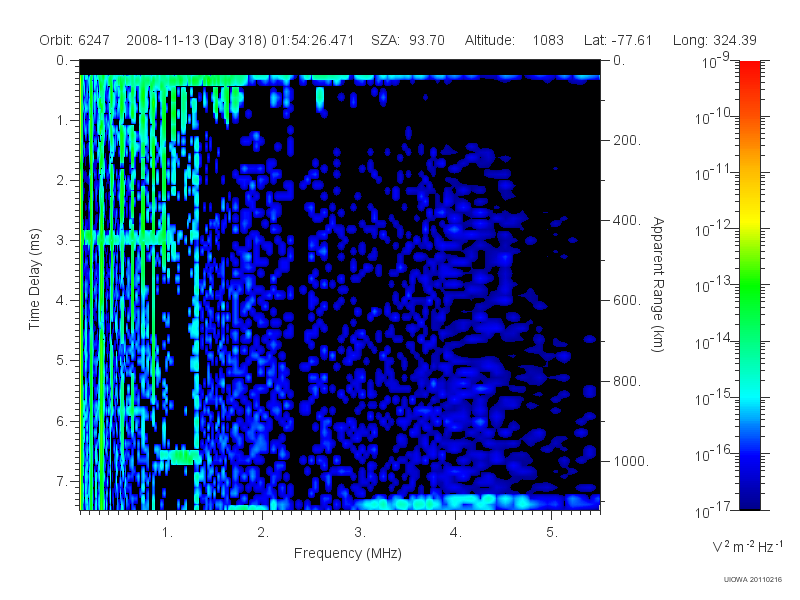The width and height of the screenshot is (800, 600).
Task: Click the Long: 324.39 header value
Action: 714,40
